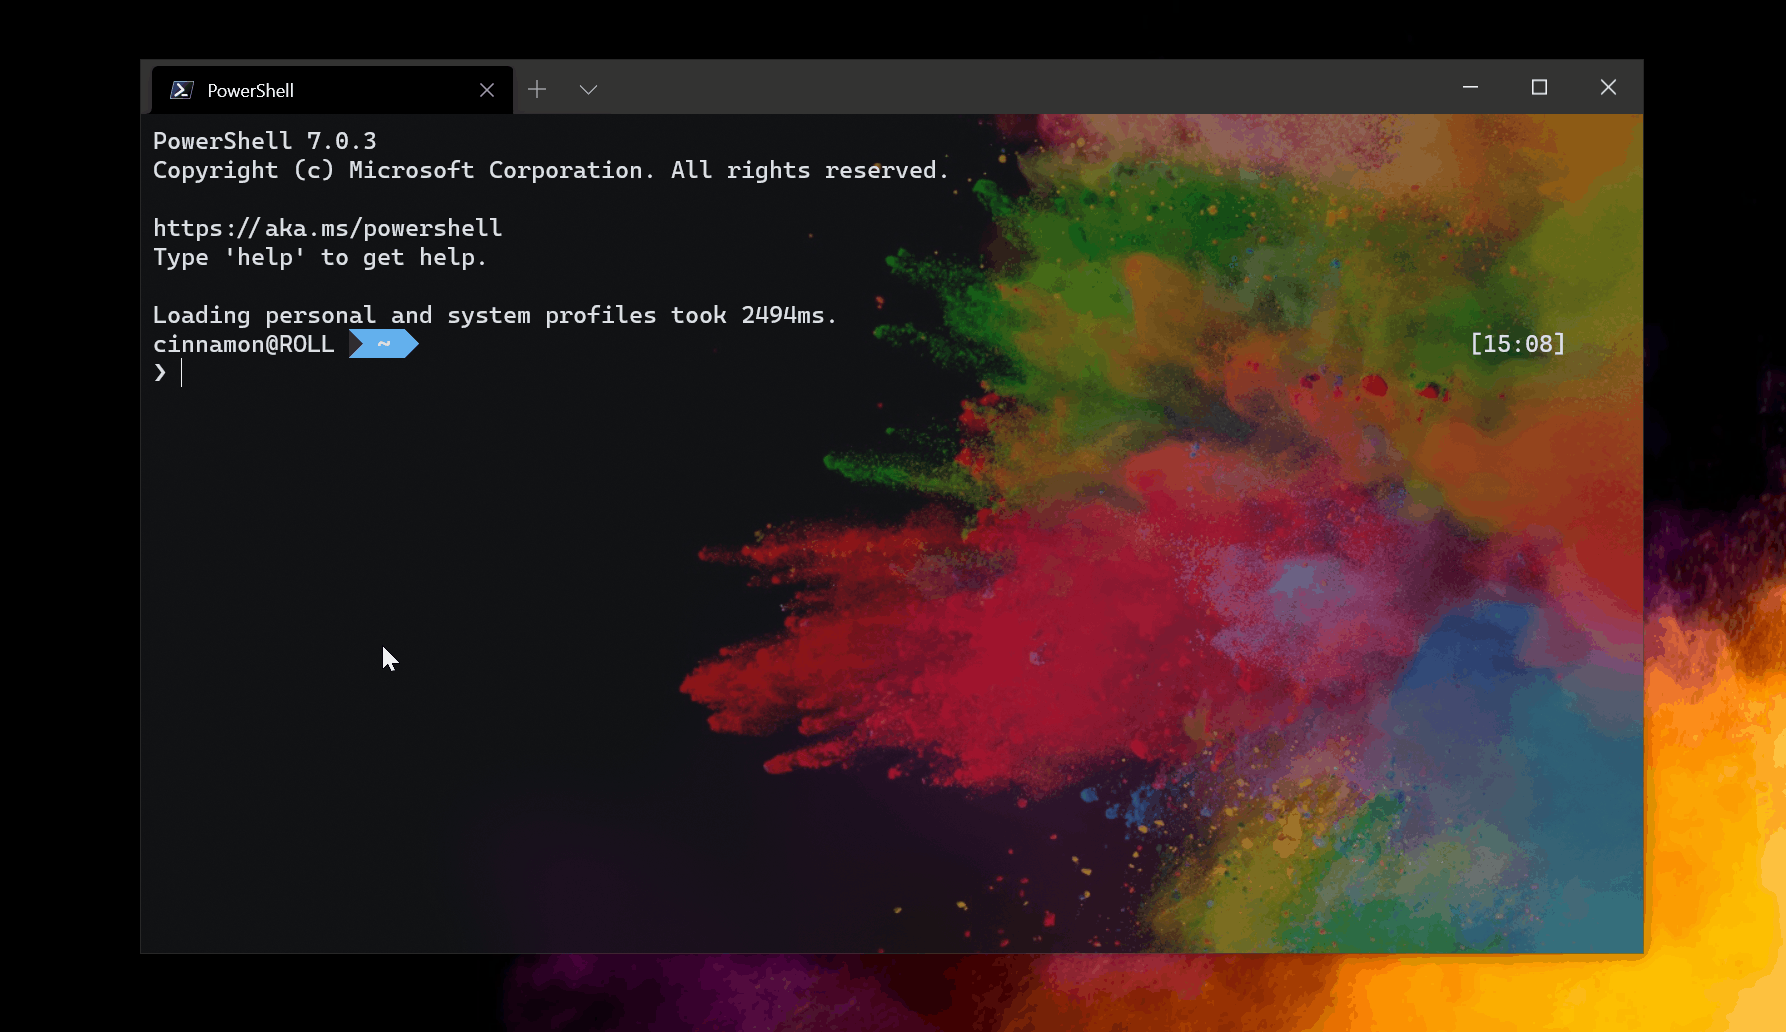Click the [15:08] timestamp

[x=1517, y=344]
